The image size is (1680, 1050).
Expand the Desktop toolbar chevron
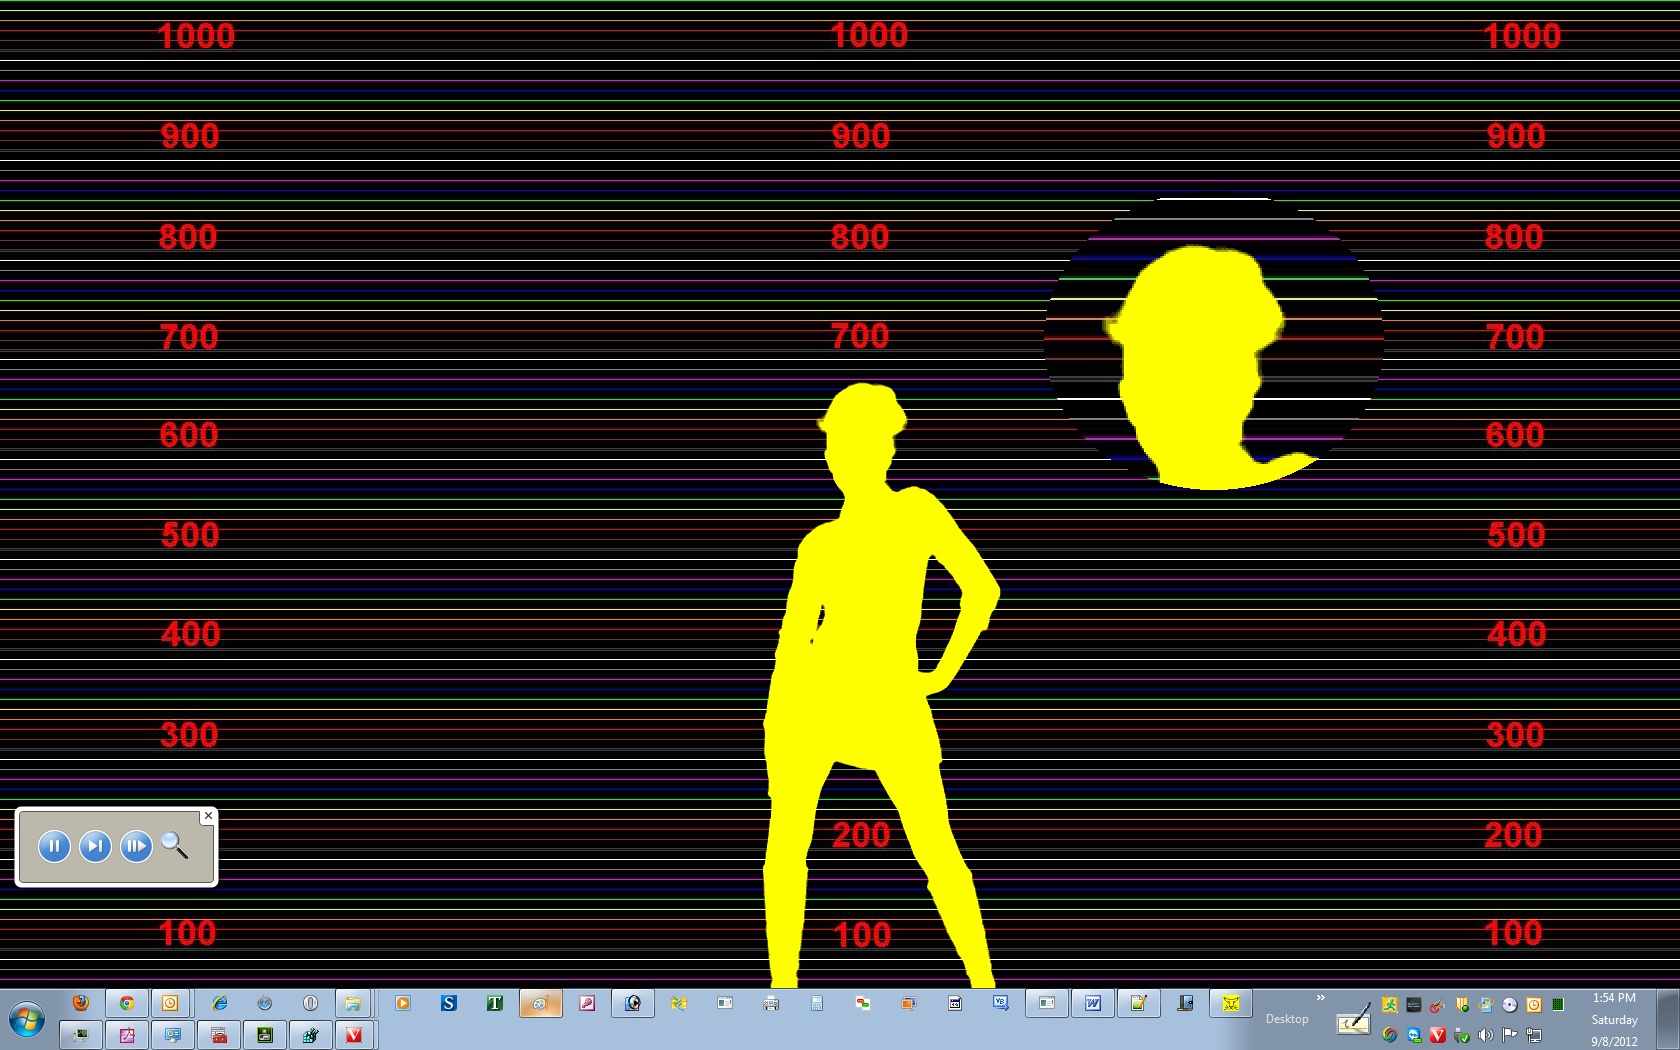[x=1320, y=998]
